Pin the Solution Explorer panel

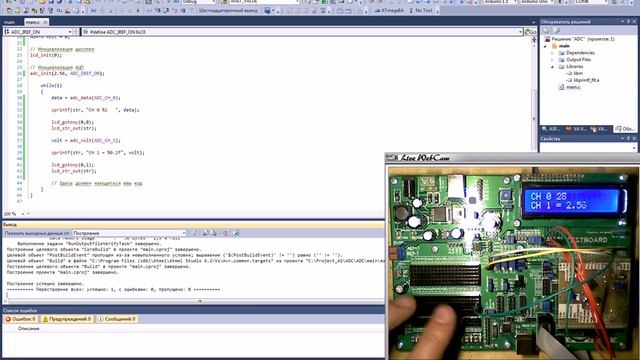(x=629, y=22)
